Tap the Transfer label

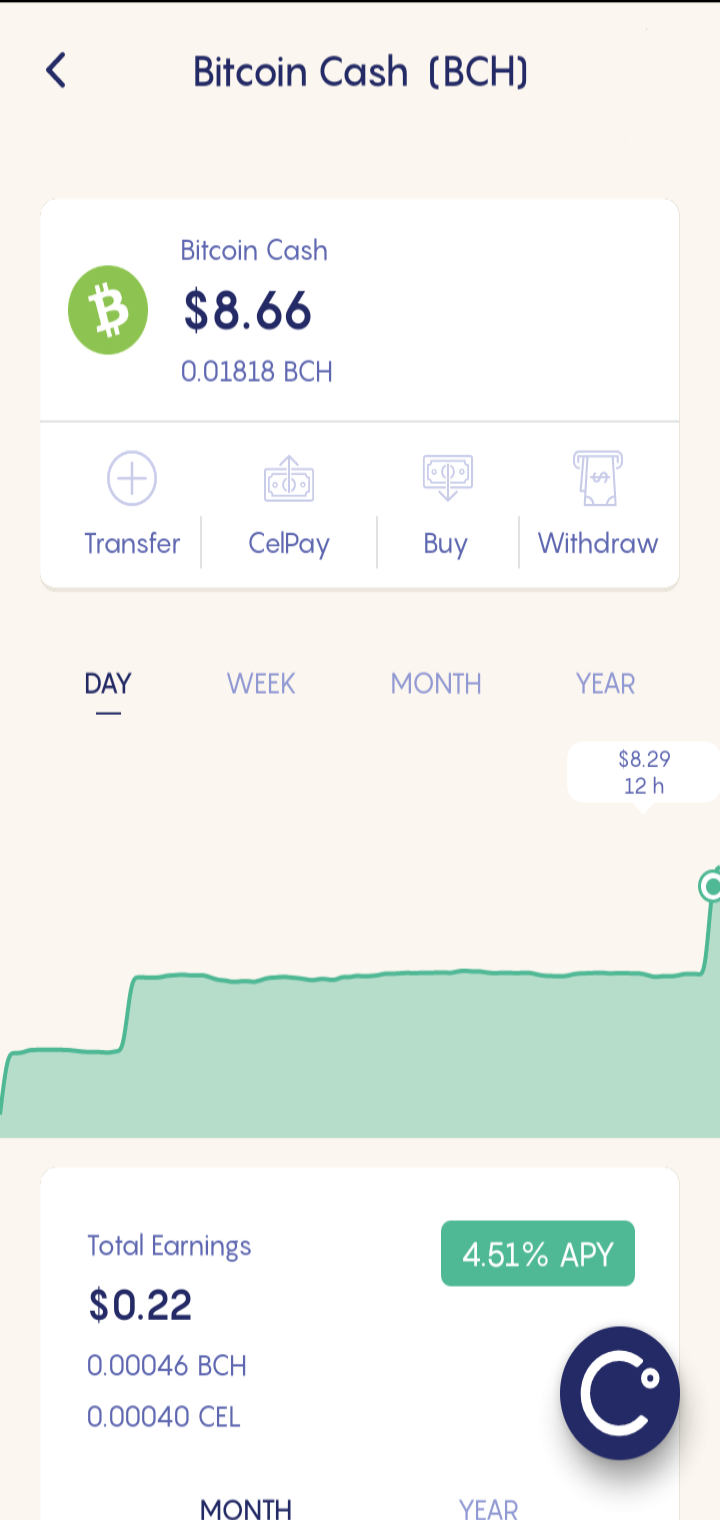tap(132, 544)
